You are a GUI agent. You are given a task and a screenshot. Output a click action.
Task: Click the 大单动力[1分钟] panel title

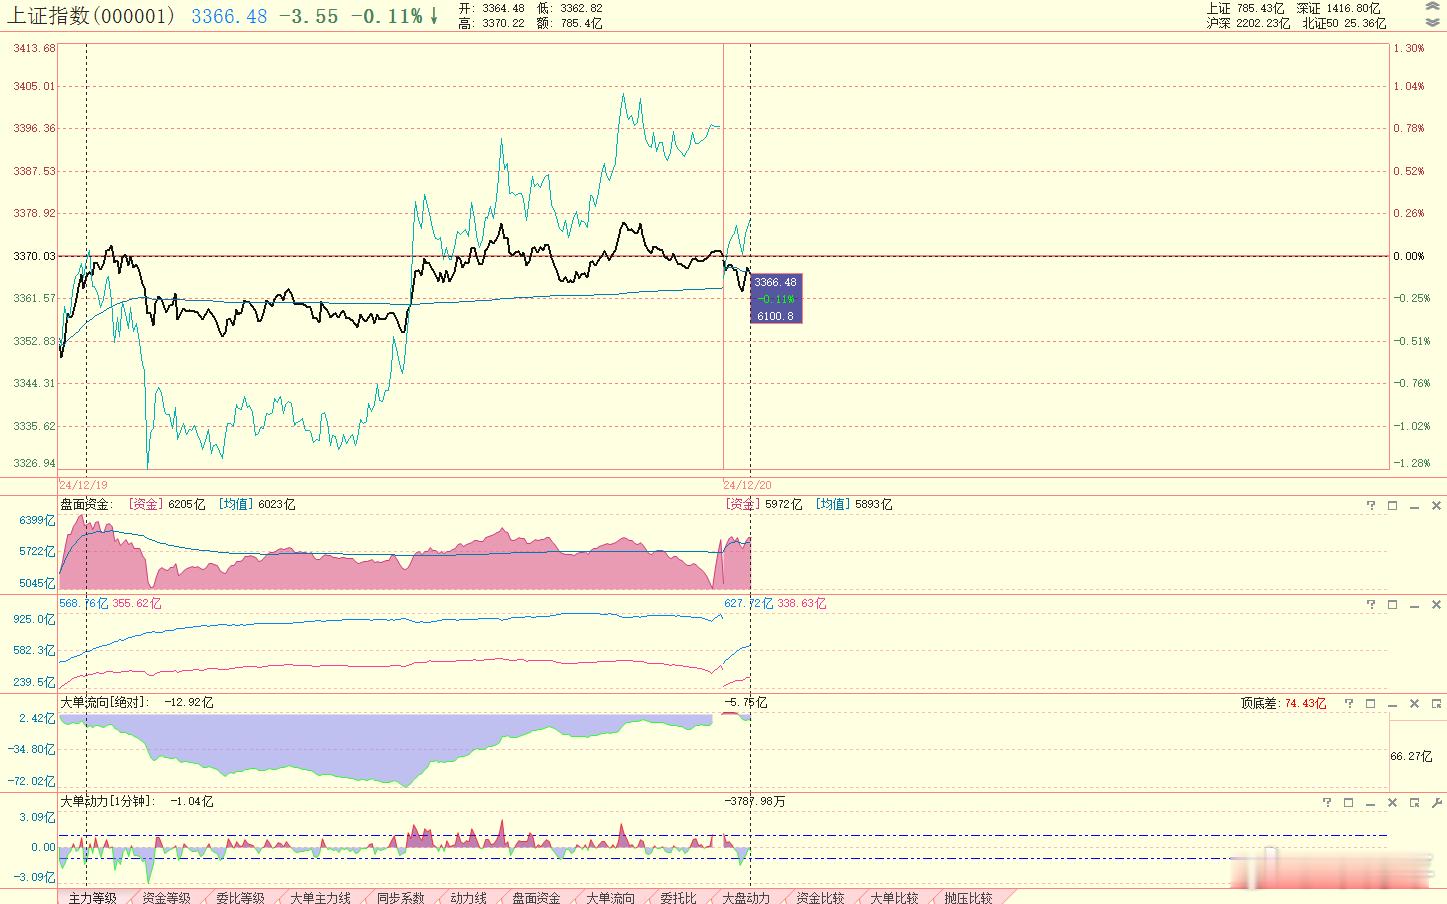pyautogui.click(x=107, y=801)
